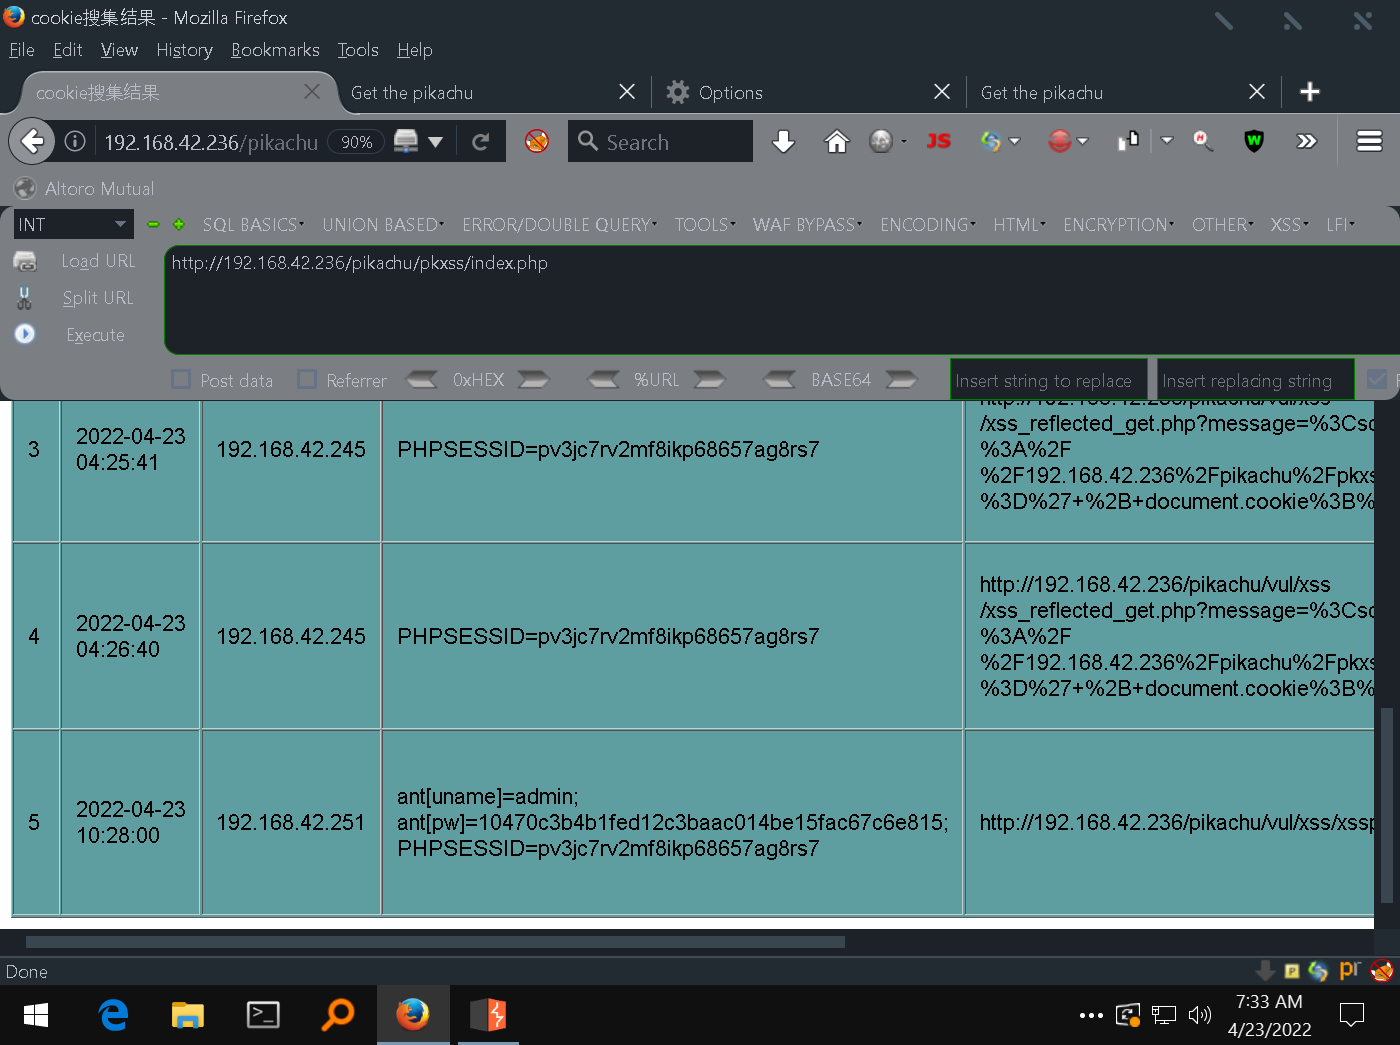Open the Bookmarks menu
The height and width of the screenshot is (1045, 1400).
(x=275, y=50)
